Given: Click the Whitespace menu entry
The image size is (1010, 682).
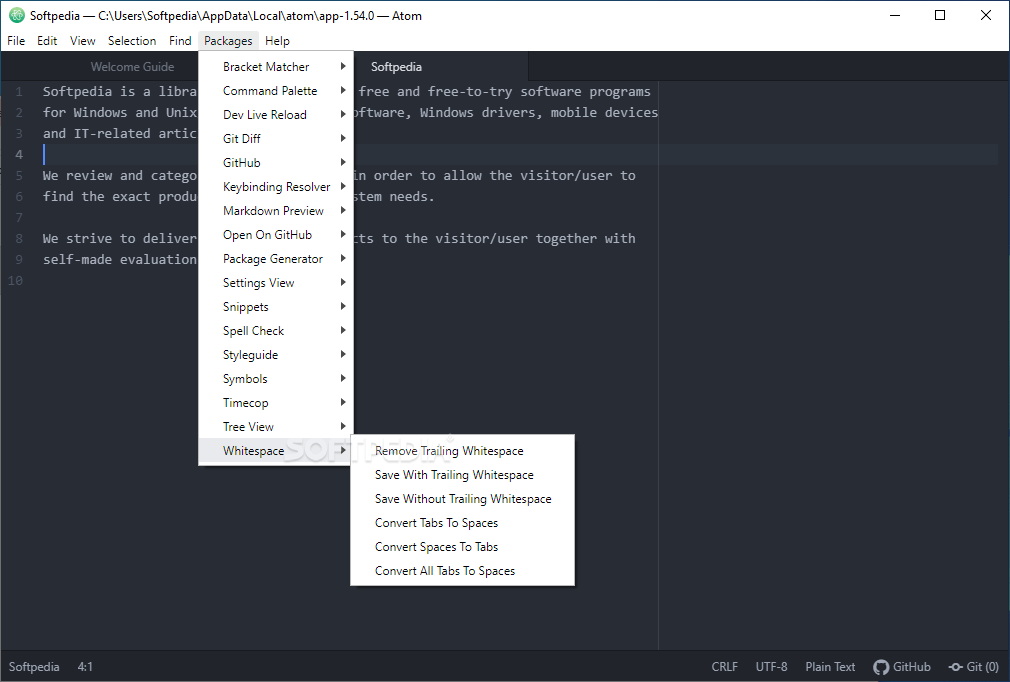Looking at the screenshot, I should click(x=276, y=451).
